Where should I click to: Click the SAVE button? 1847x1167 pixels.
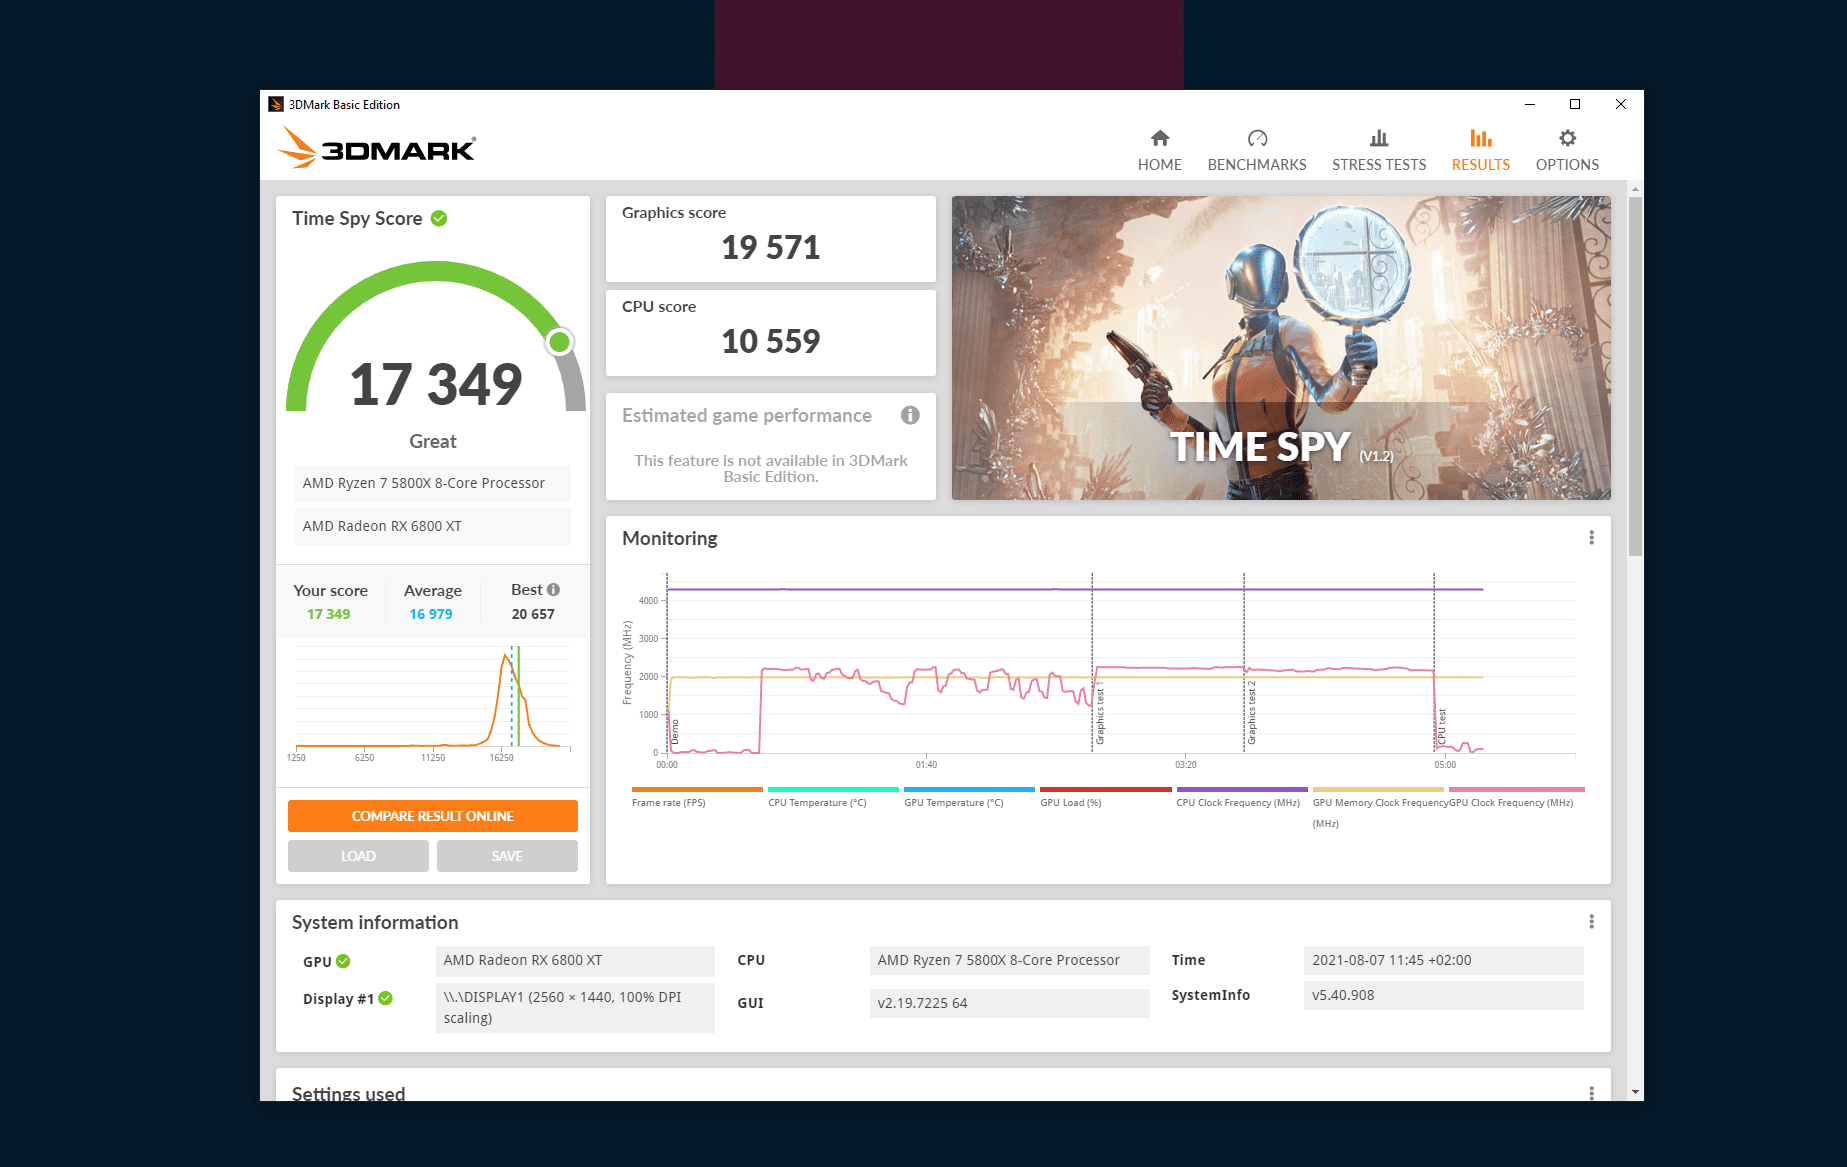(507, 856)
